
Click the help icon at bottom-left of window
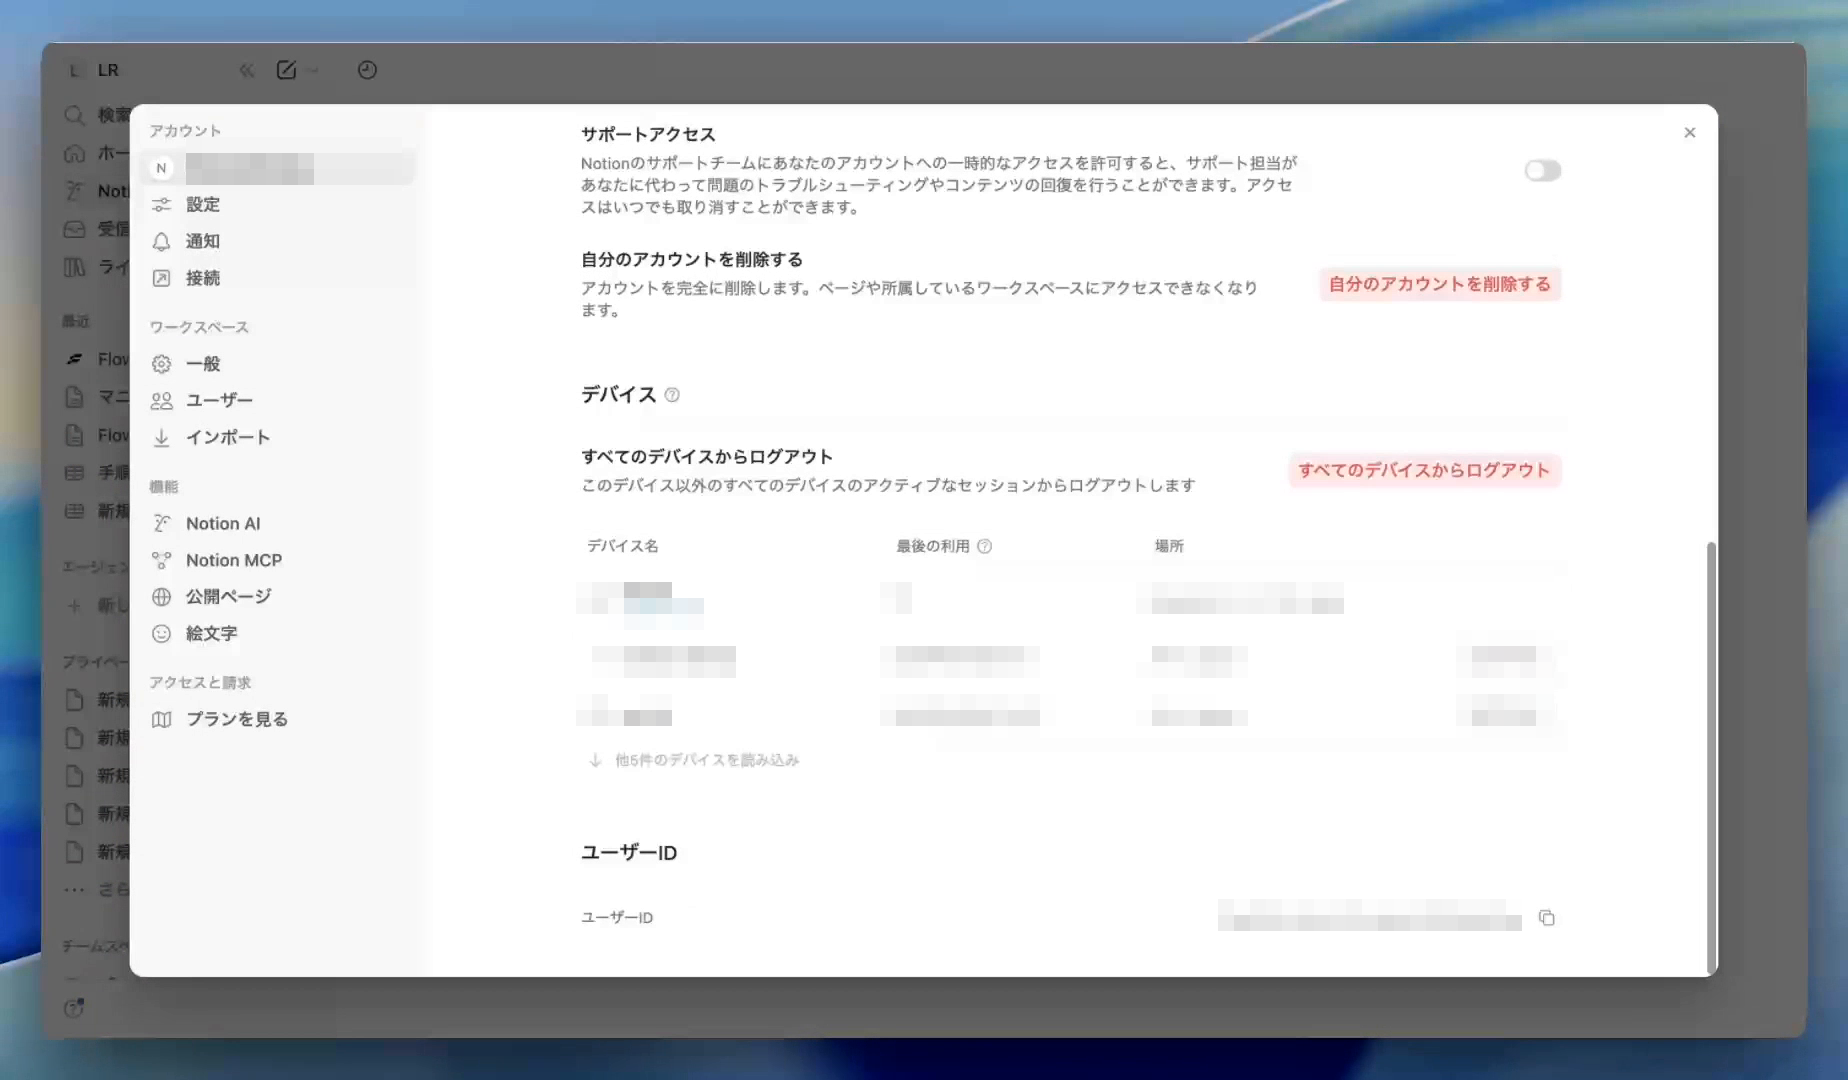click(x=74, y=1008)
